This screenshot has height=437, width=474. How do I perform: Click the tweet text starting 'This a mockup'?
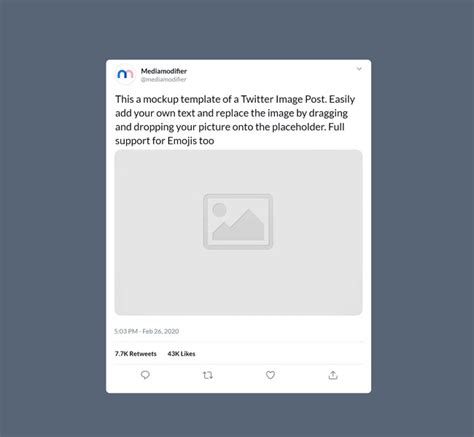(235, 120)
